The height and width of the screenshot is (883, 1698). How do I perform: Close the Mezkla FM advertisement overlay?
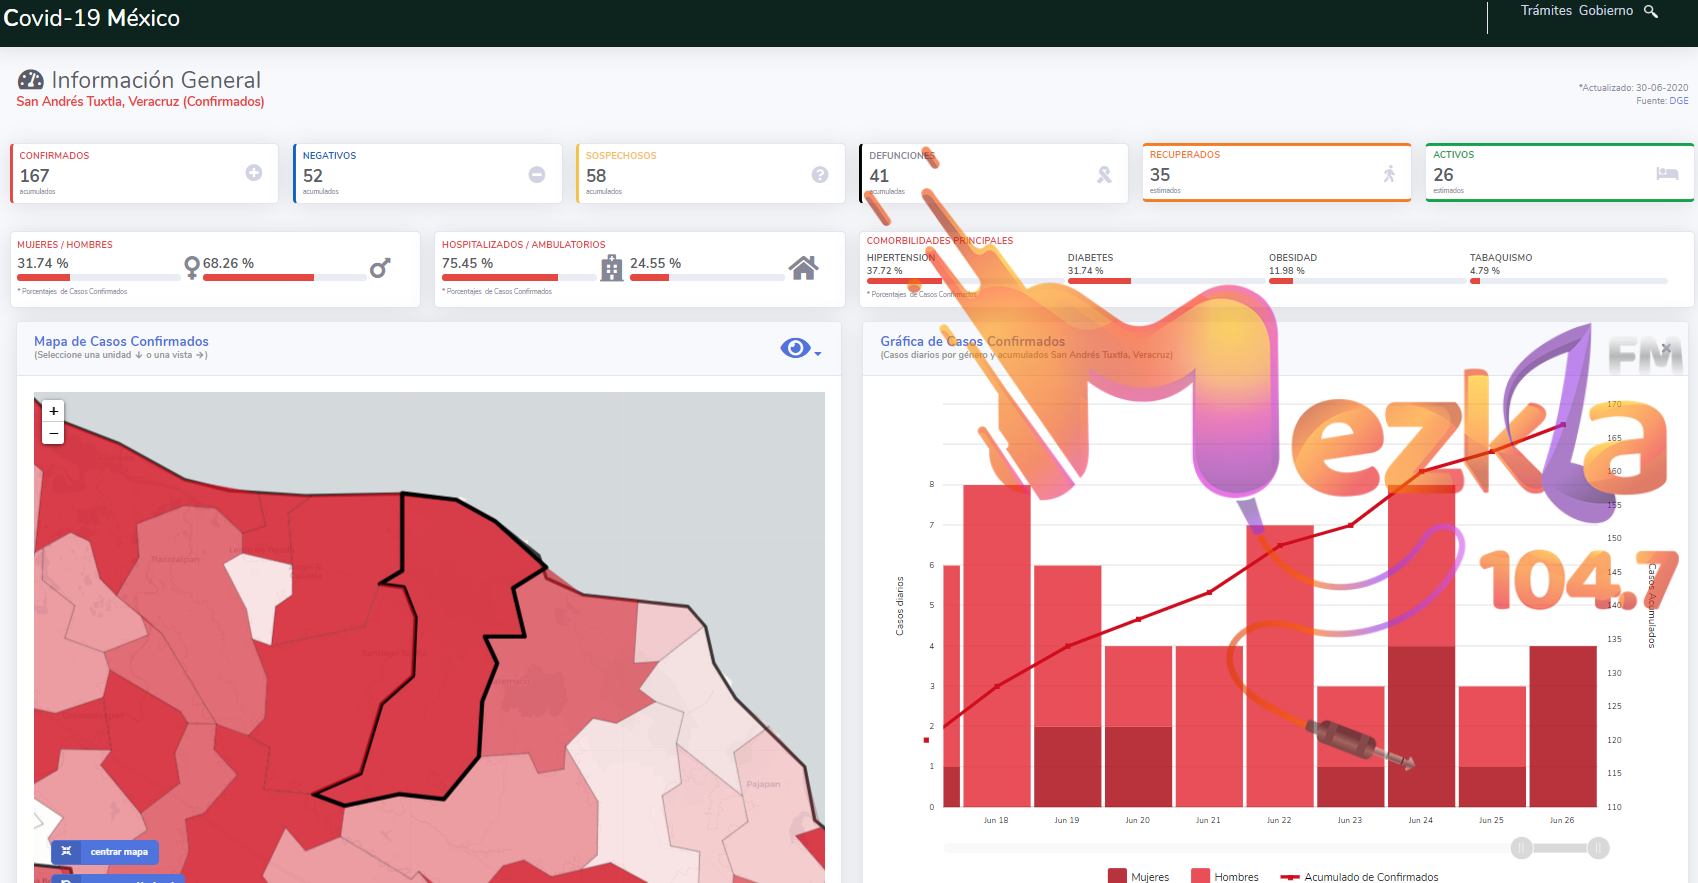tap(1666, 348)
